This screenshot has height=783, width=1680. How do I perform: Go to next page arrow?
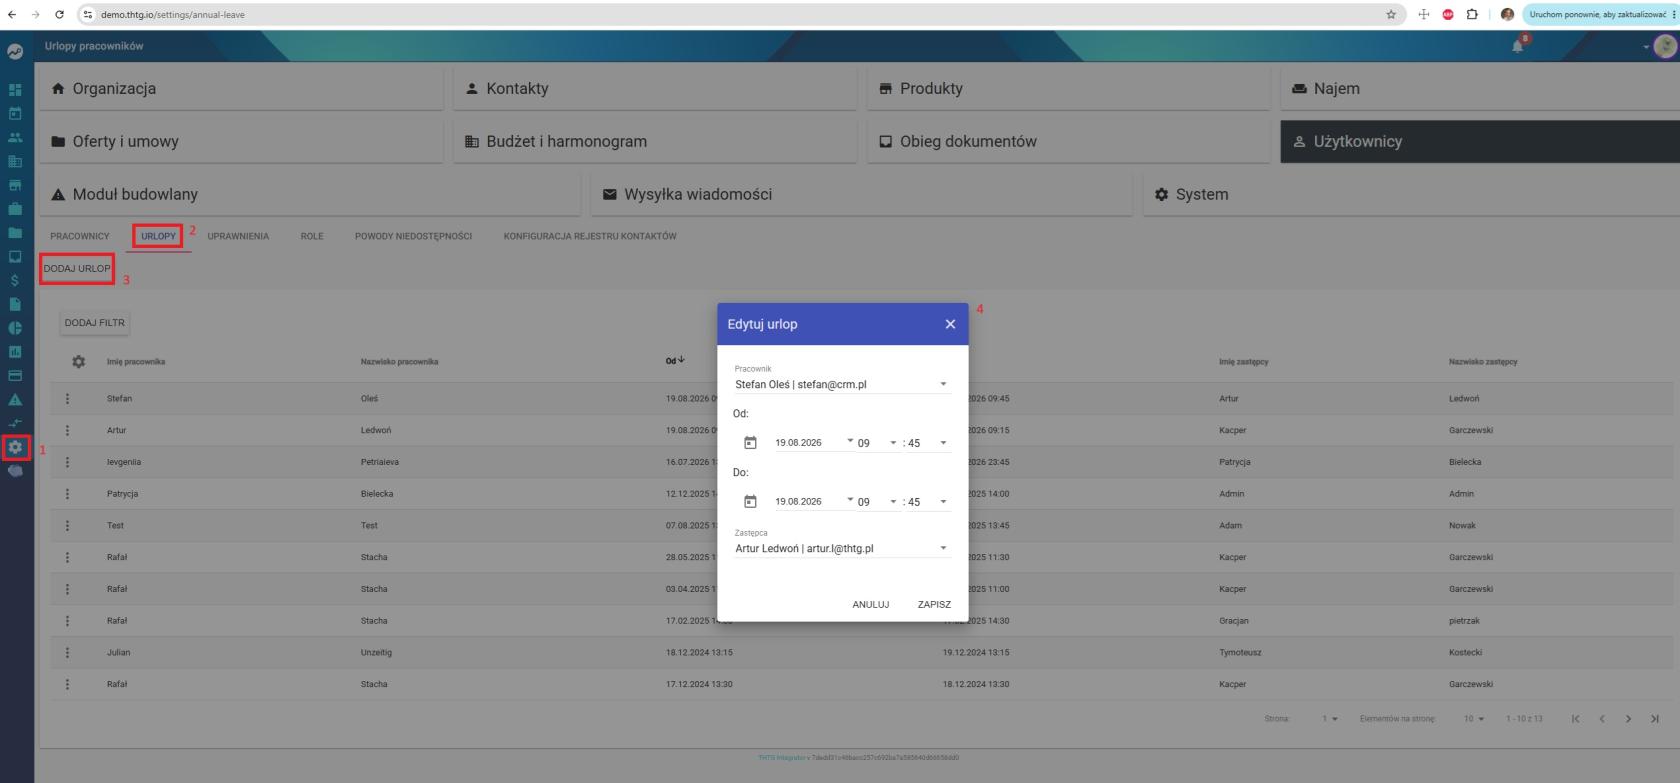[1628, 719]
